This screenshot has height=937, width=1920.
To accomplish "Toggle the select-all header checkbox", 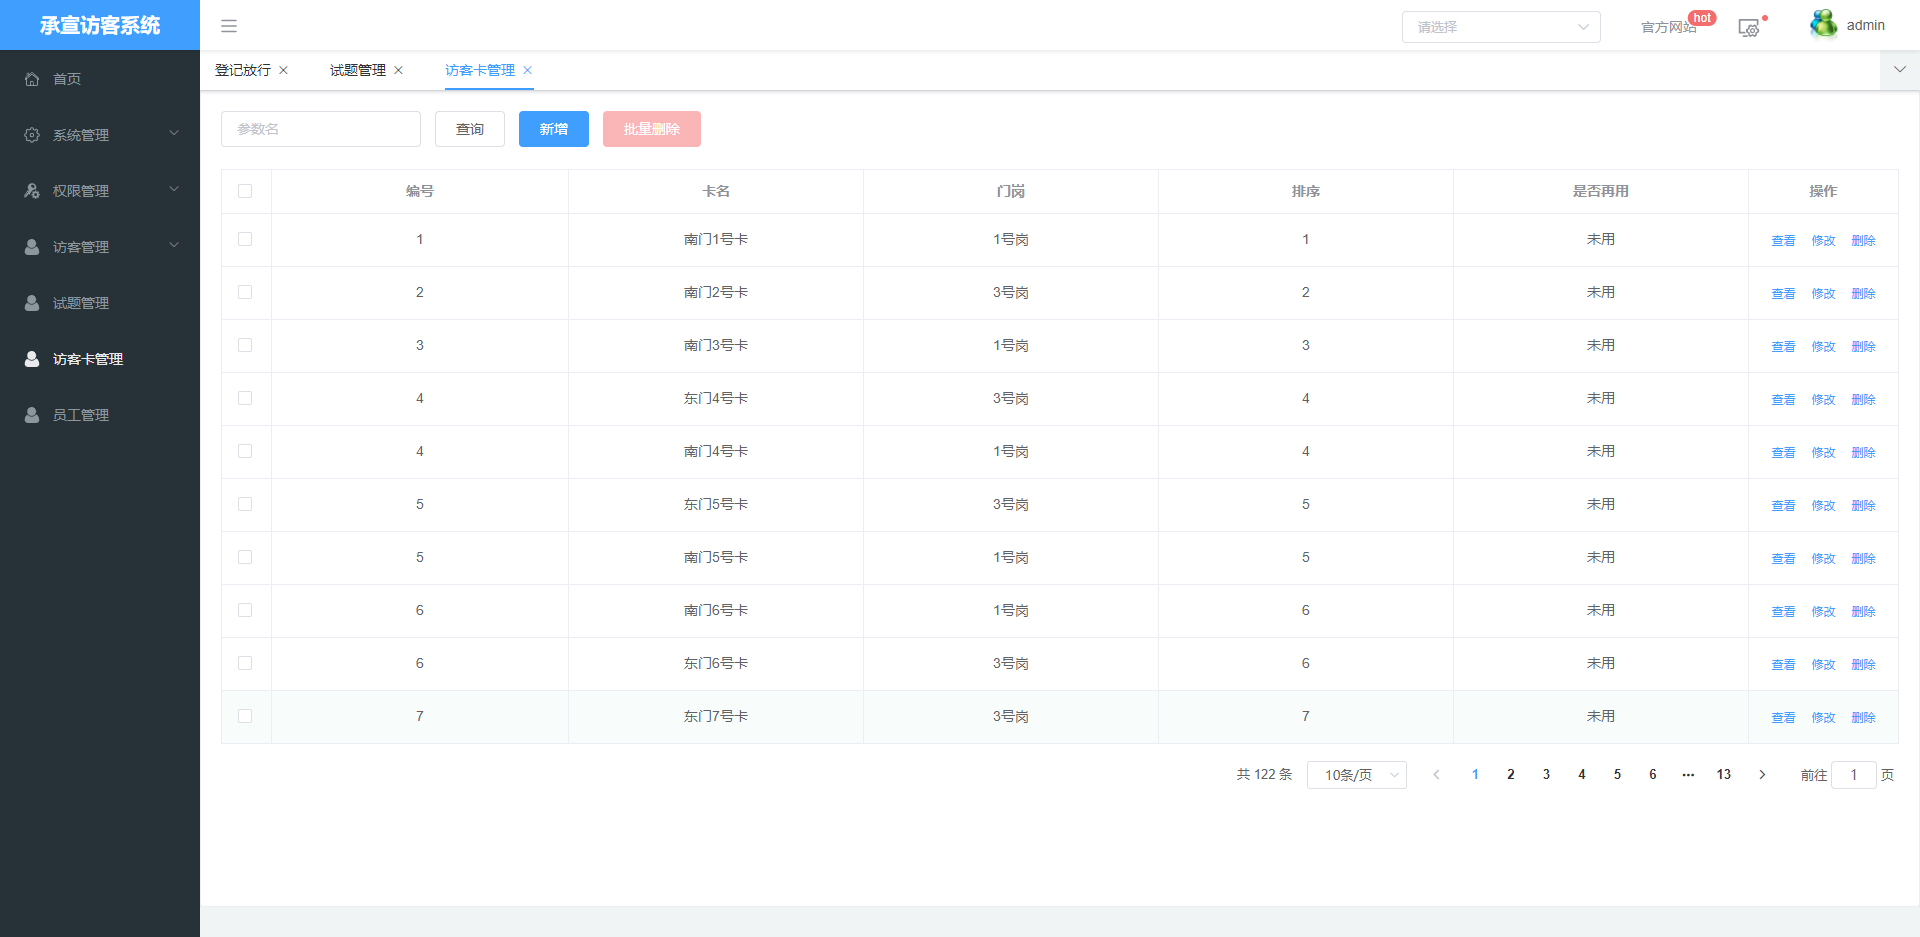I will point(245,191).
